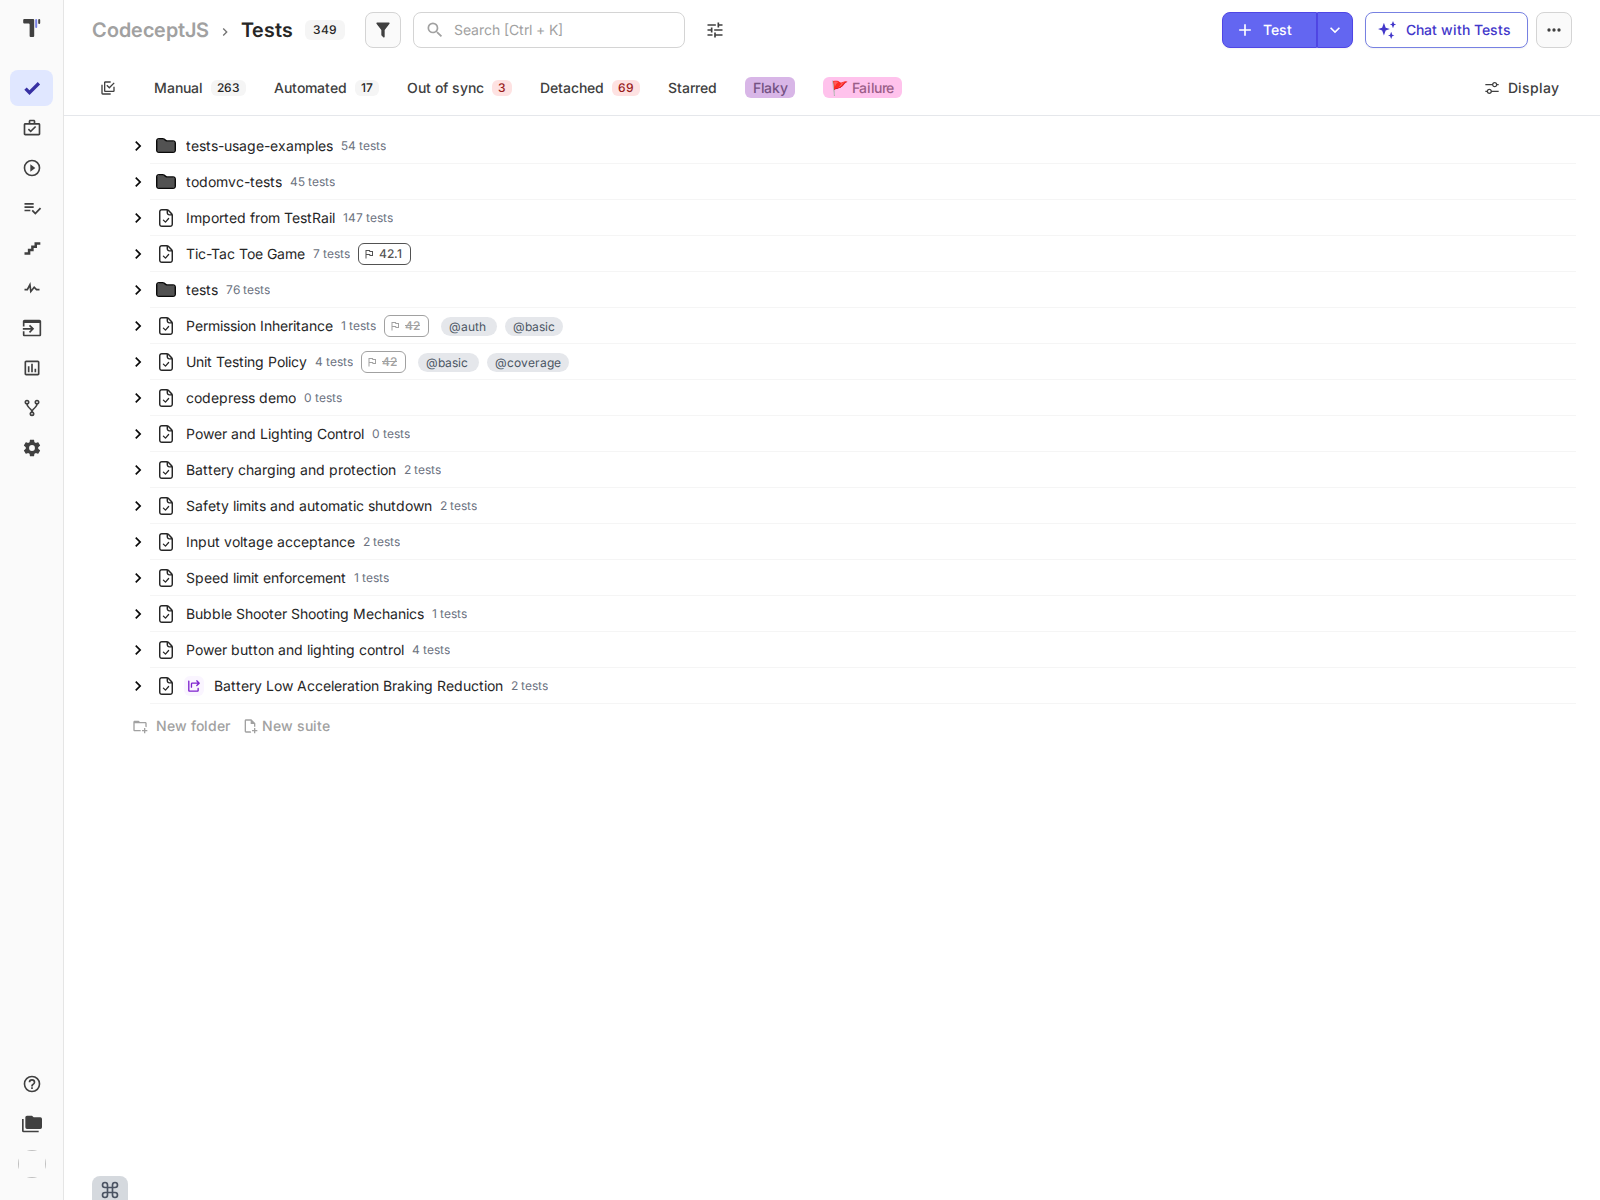The width and height of the screenshot is (1600, 1200).
Task: Open the Analytics chart sidebar icon
Action: pyautogui.click(x=32, y=368)
